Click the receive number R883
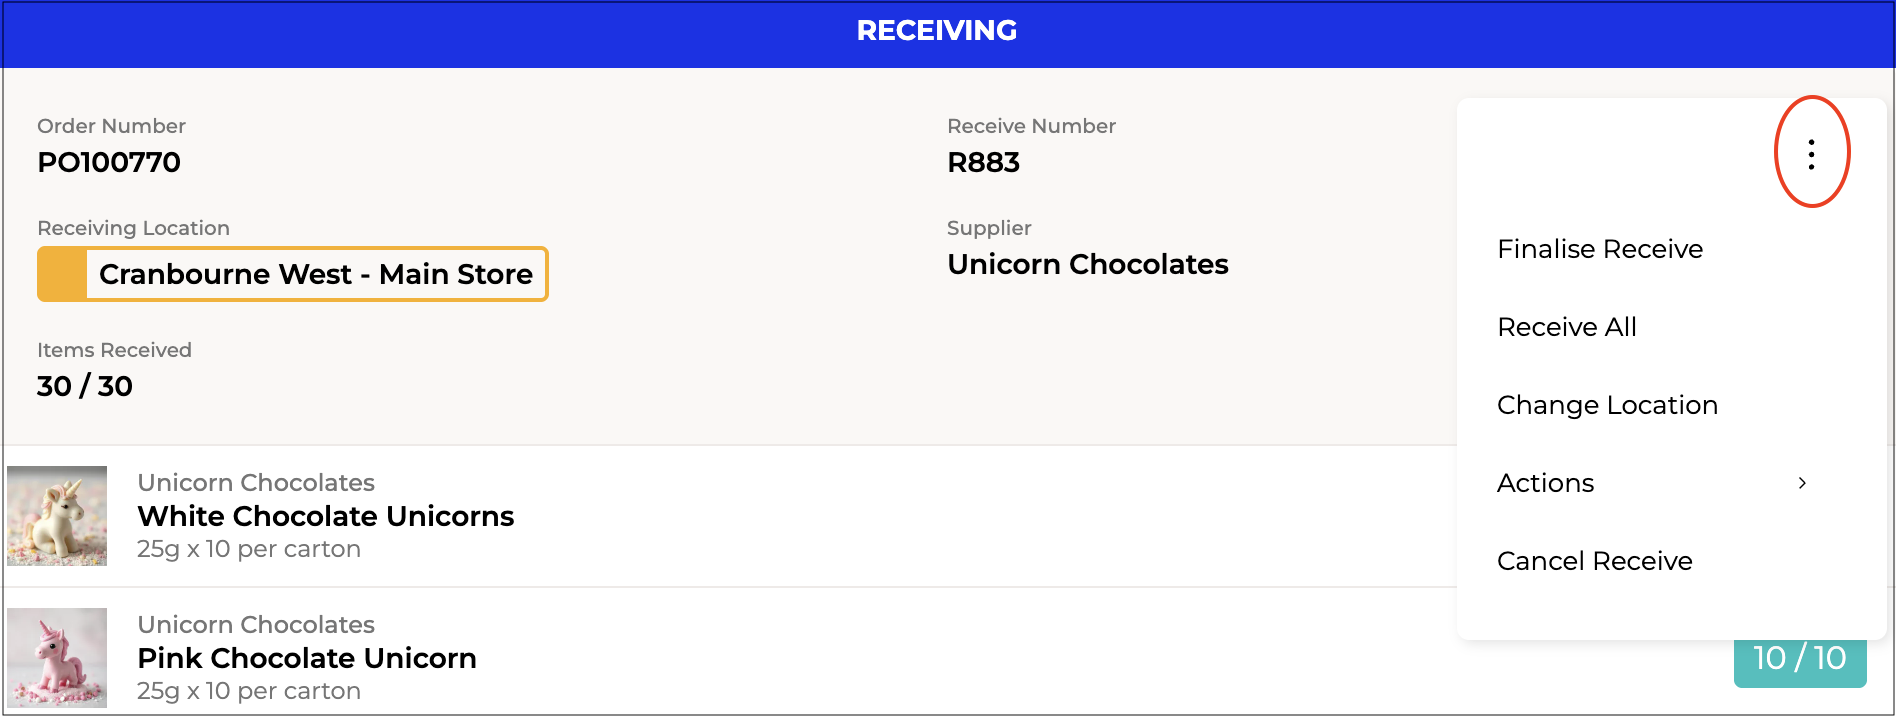The width and height of the screenshot is (1896, 720). (x=983, y=162)
